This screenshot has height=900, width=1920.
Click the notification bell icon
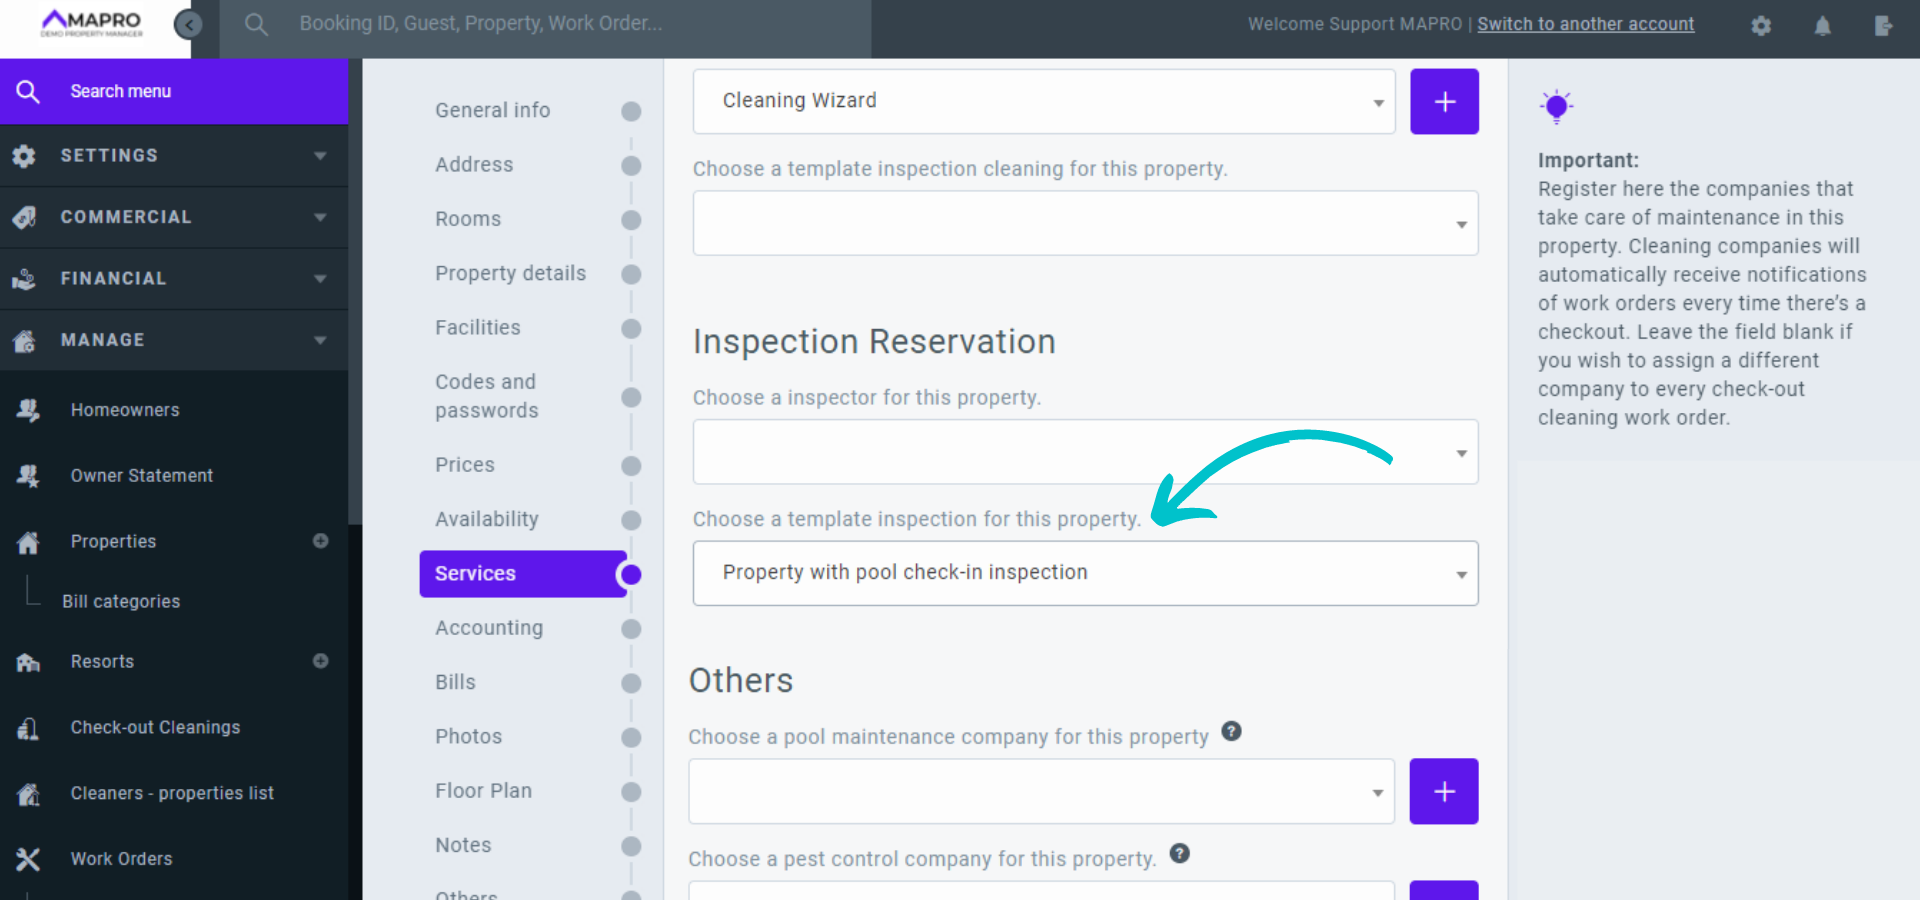[1822, 26]
